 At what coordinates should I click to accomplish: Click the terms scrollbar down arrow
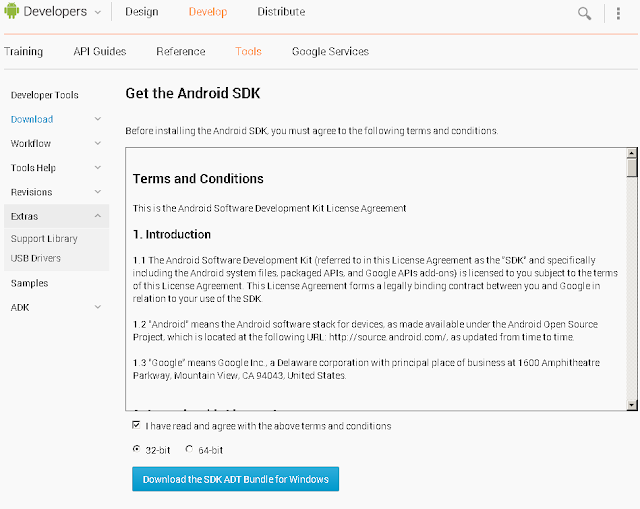coord(631,405)
